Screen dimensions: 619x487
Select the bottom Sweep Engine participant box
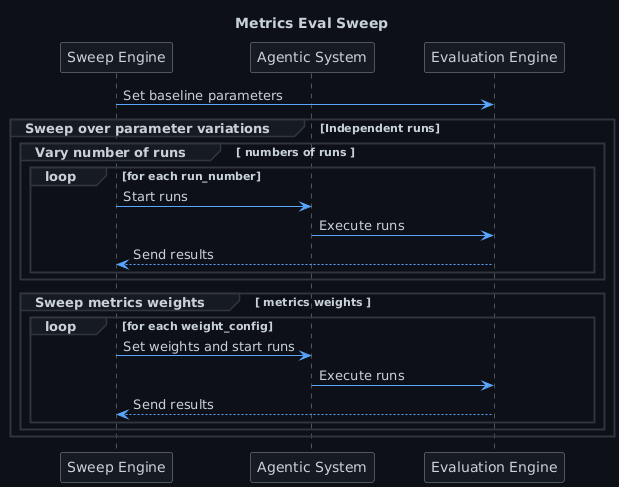[x=116, y=467]
